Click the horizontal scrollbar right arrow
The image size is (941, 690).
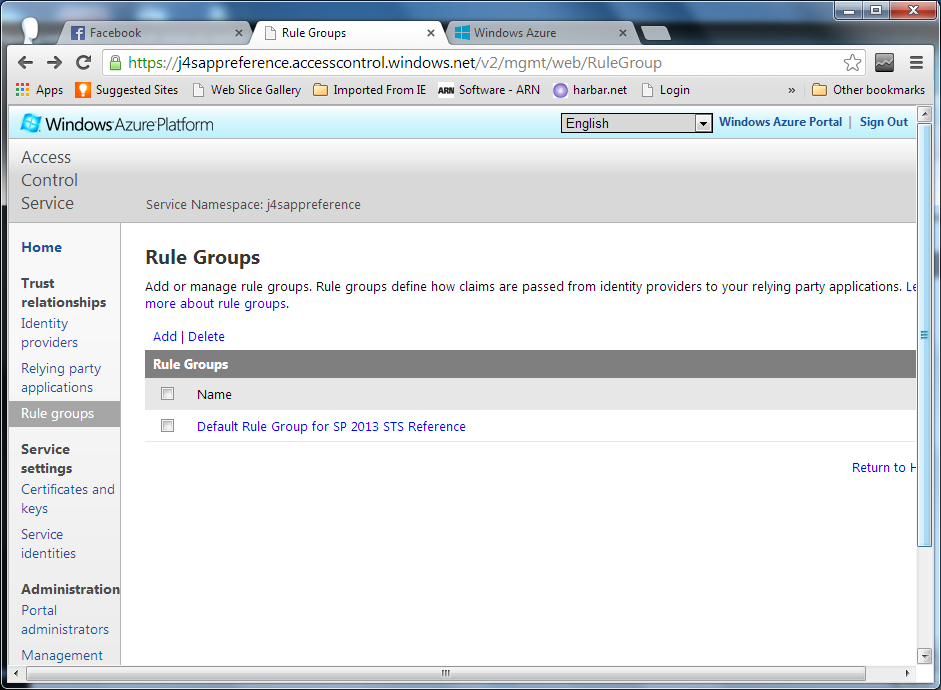click(x=907, y=673)
